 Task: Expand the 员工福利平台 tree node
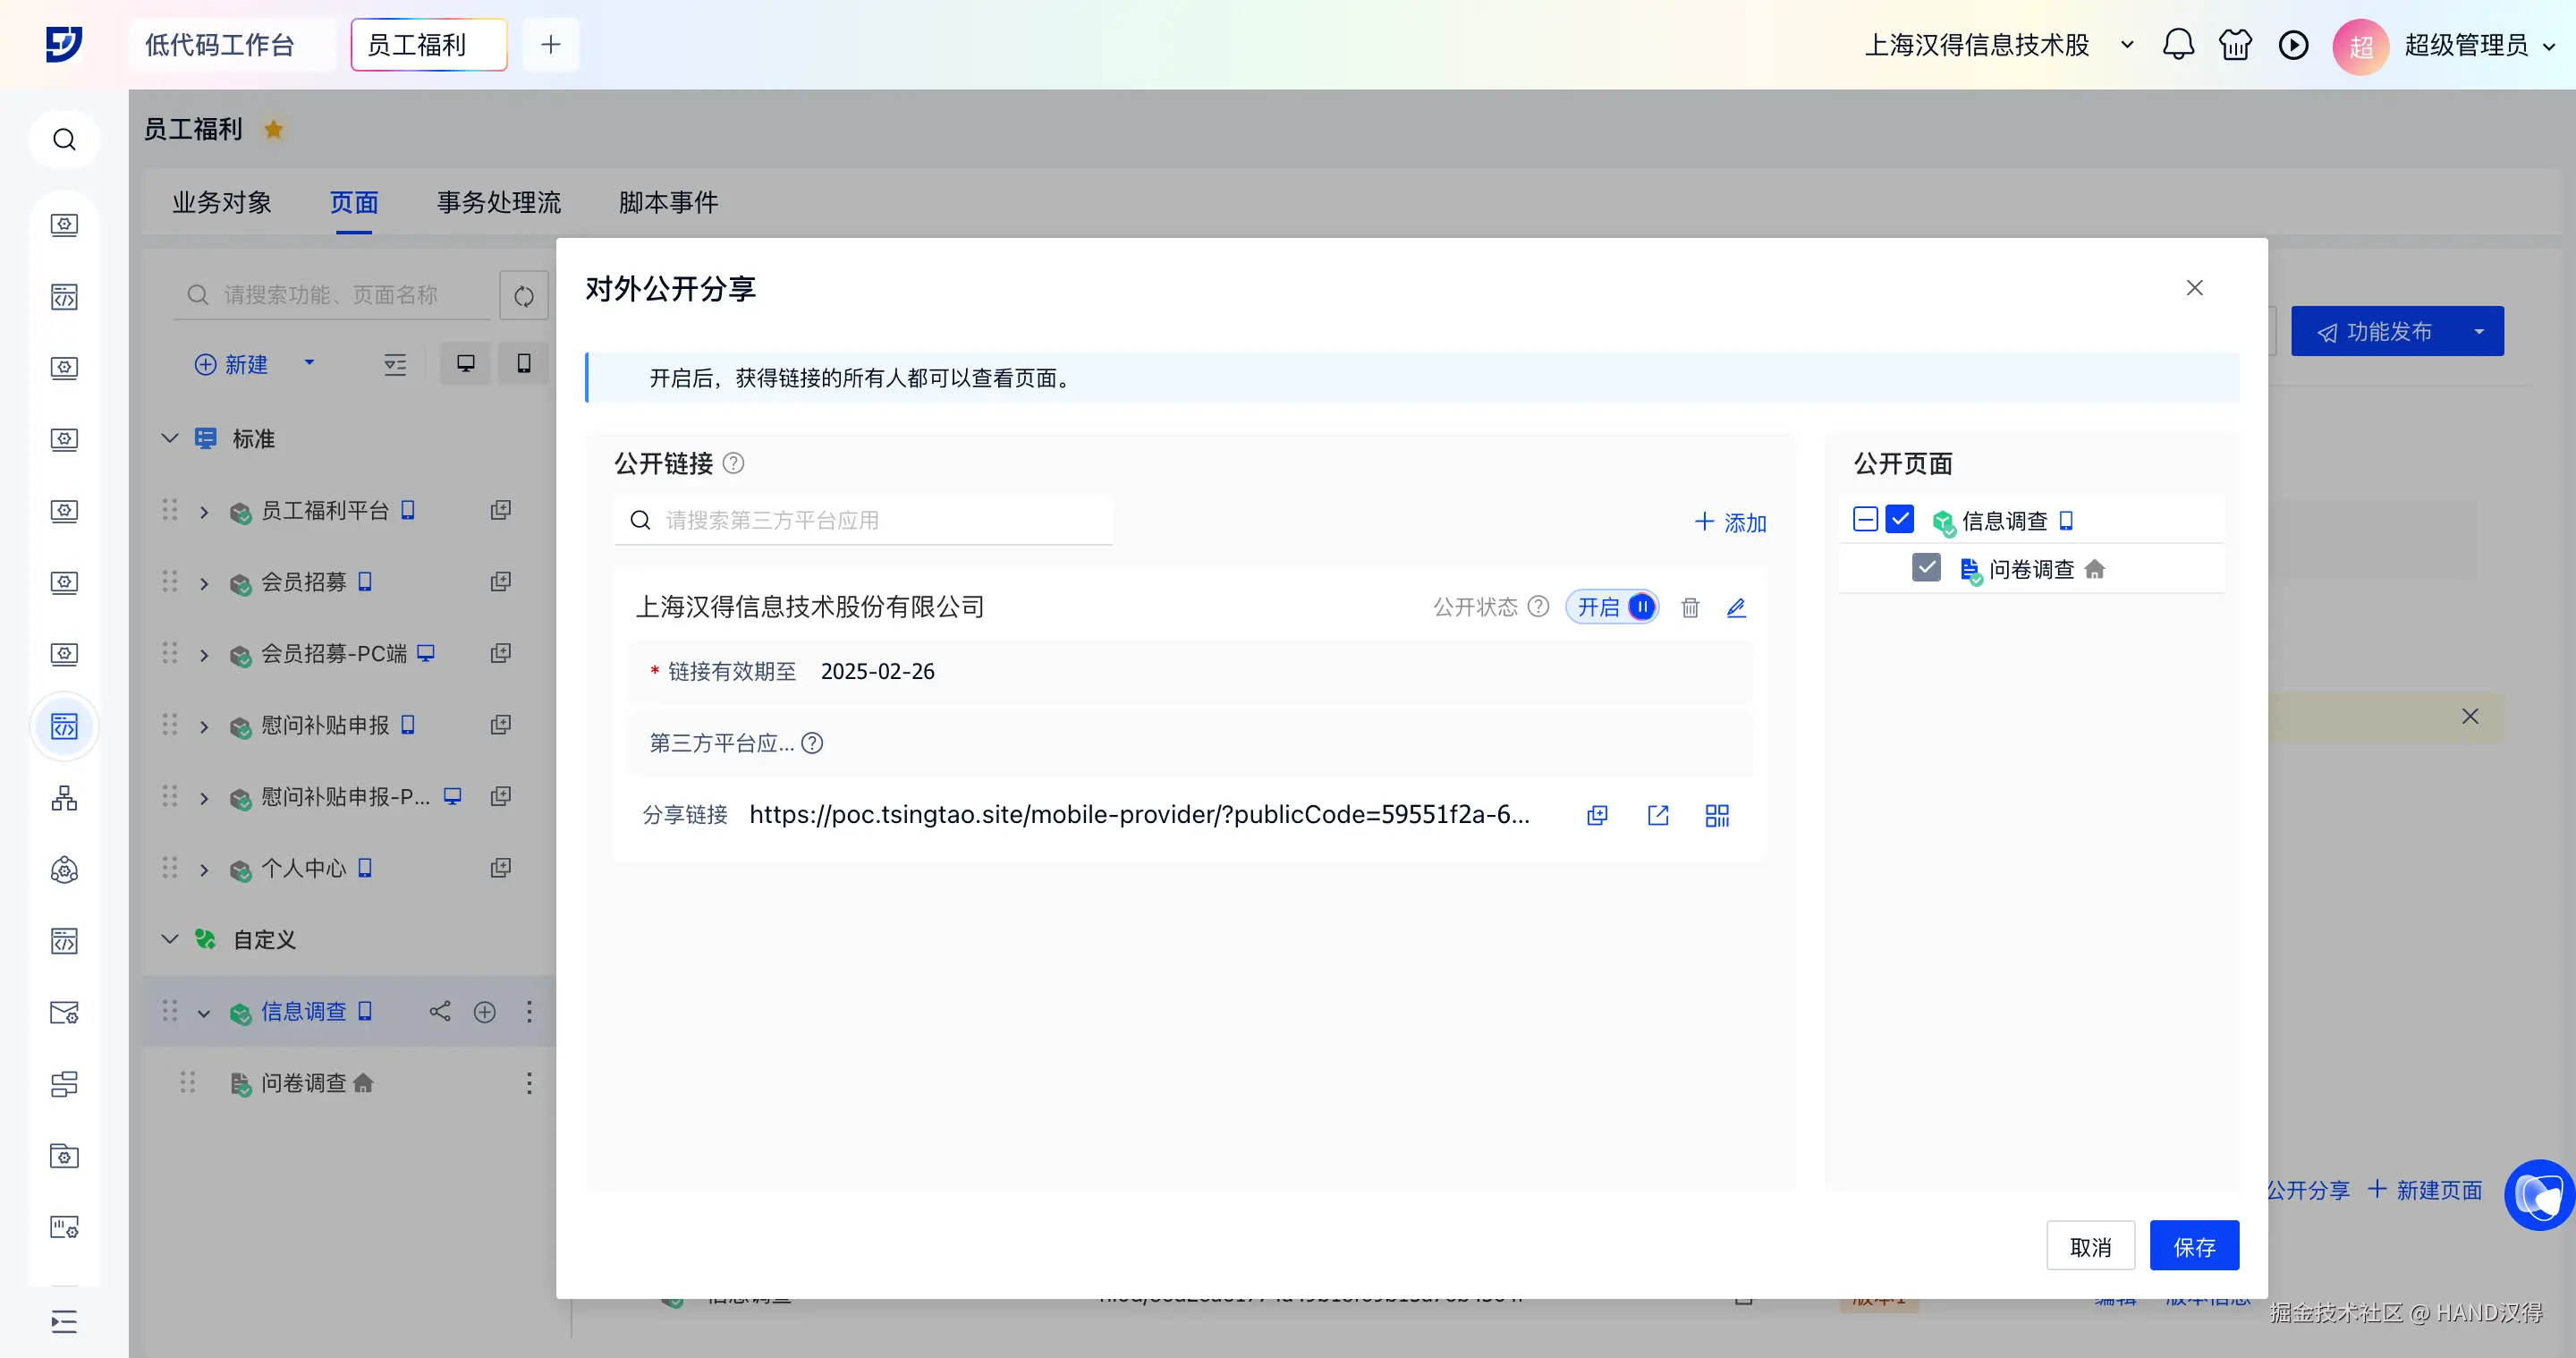coord(204,512)
